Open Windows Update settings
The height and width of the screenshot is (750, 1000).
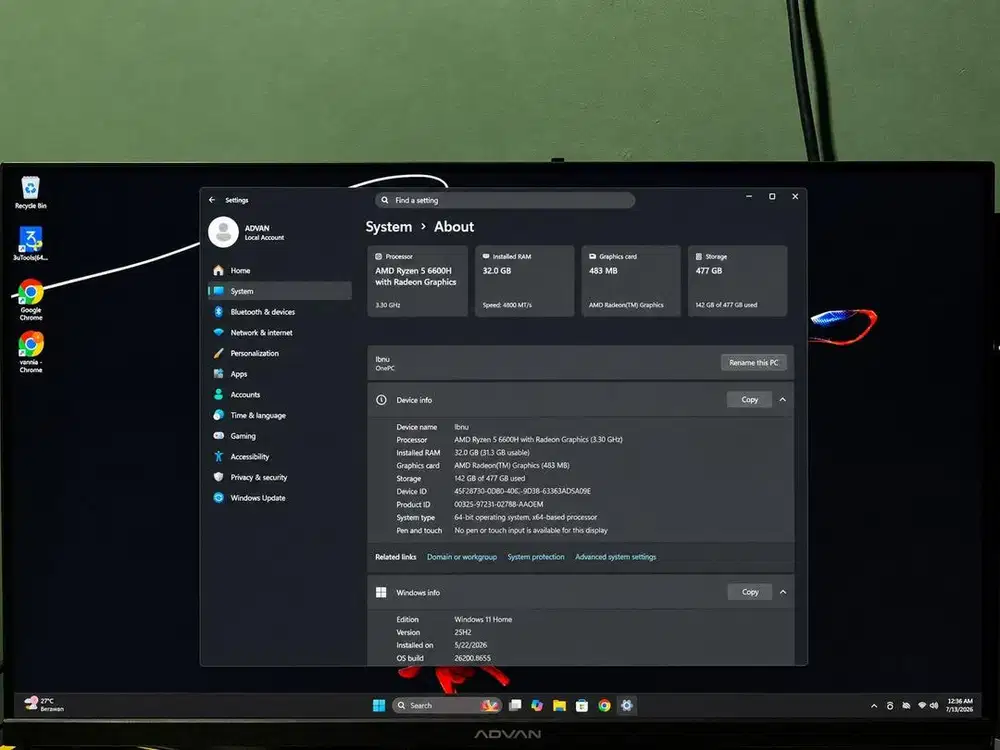click(x=279, y=498)
